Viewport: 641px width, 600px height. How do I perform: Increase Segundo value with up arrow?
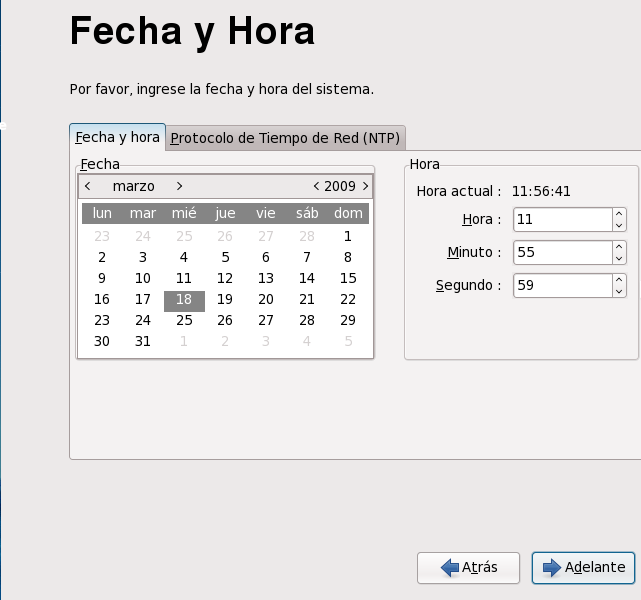[x=619, y=280]
